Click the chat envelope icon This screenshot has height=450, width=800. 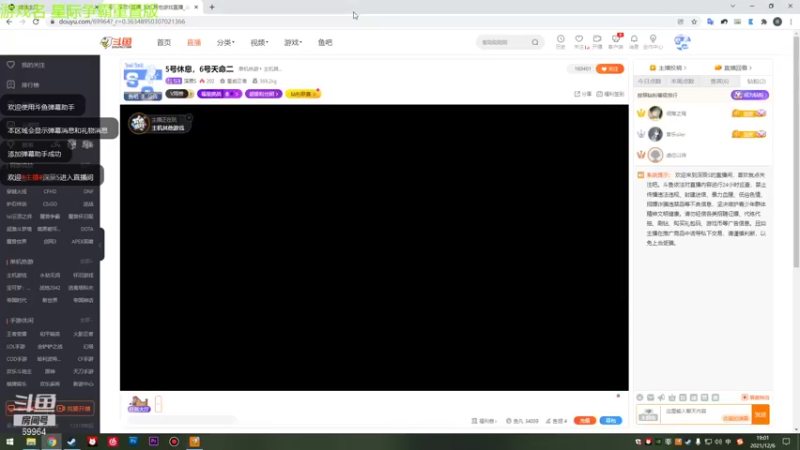[651, 397]
